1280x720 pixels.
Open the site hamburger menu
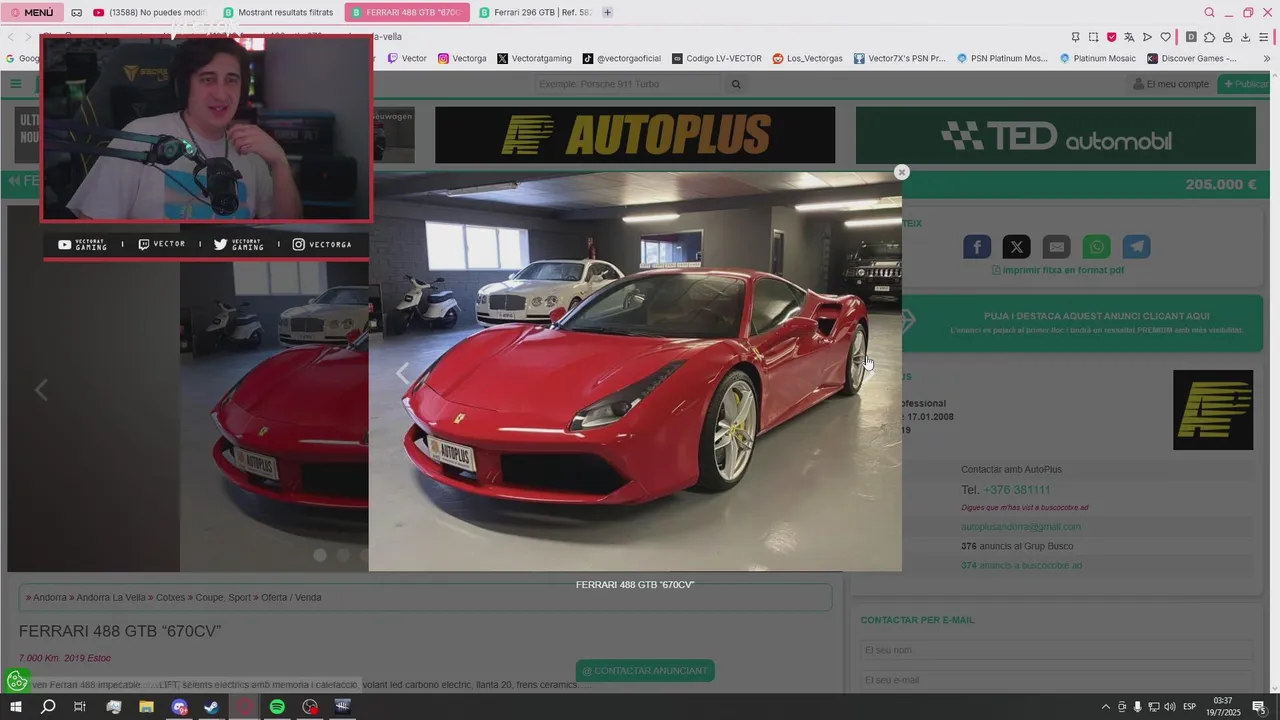click(16, 84)
